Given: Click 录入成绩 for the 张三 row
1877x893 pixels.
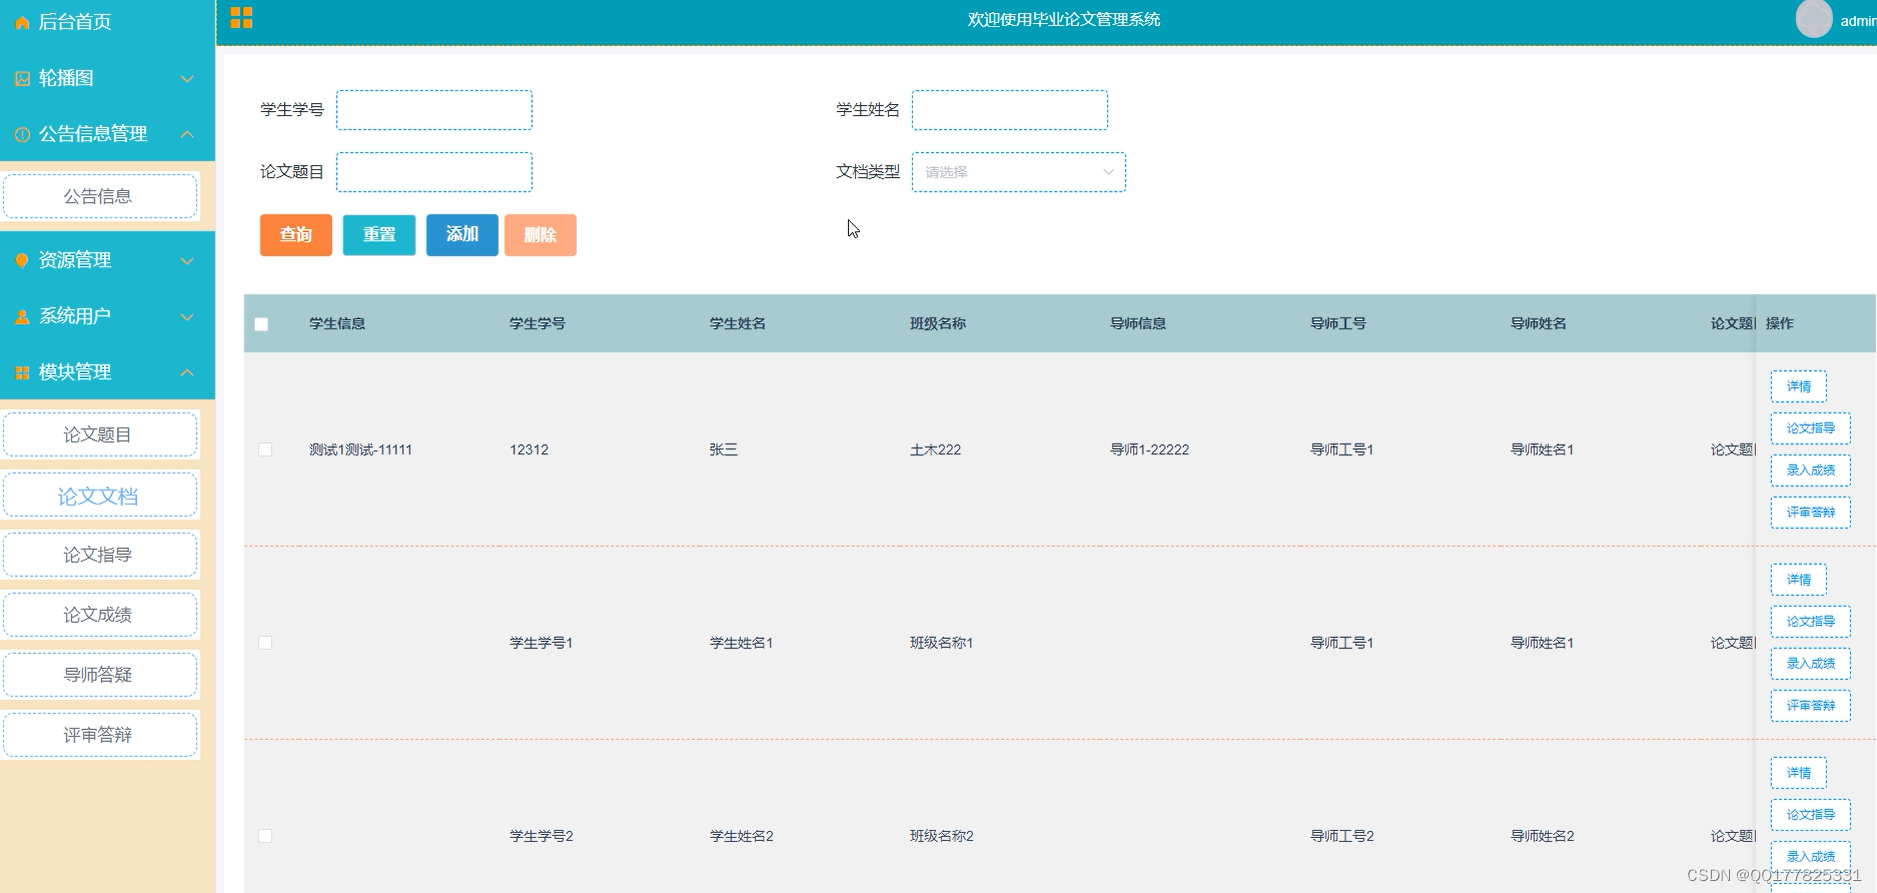Looking at the screenshot, I should (1810, 470).
